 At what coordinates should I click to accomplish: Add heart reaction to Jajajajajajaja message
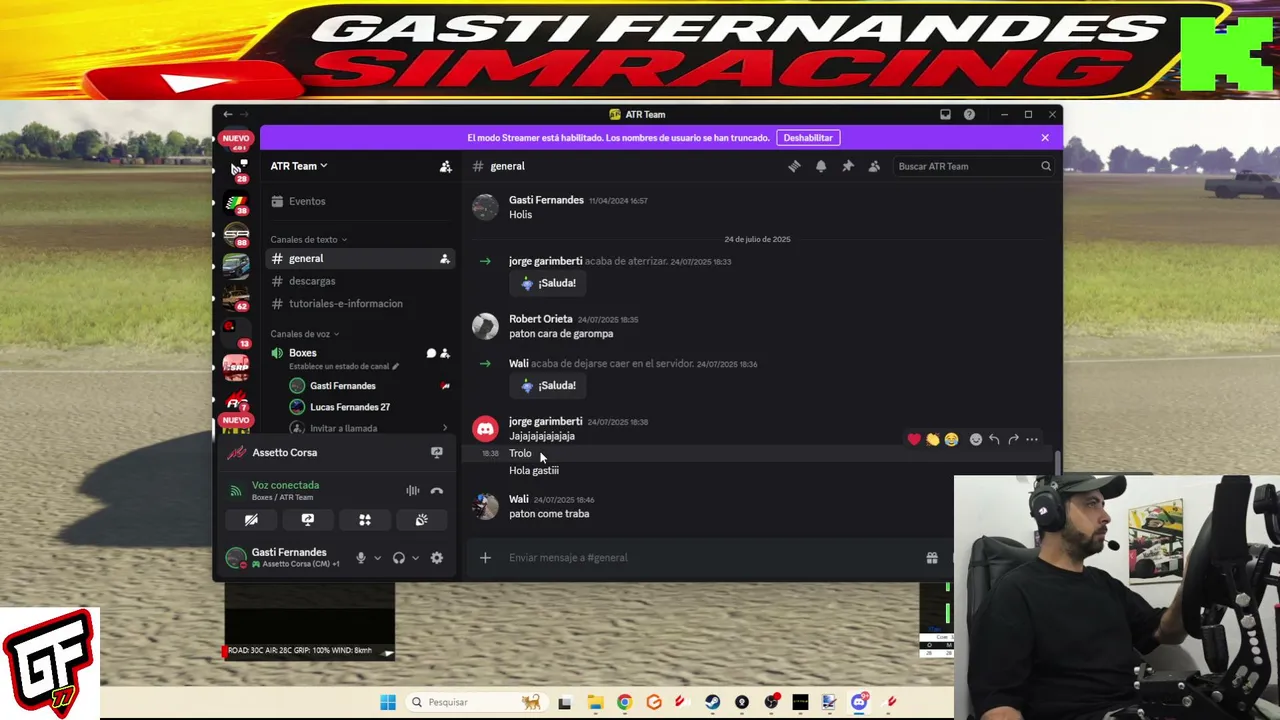[x=914, y=439]
